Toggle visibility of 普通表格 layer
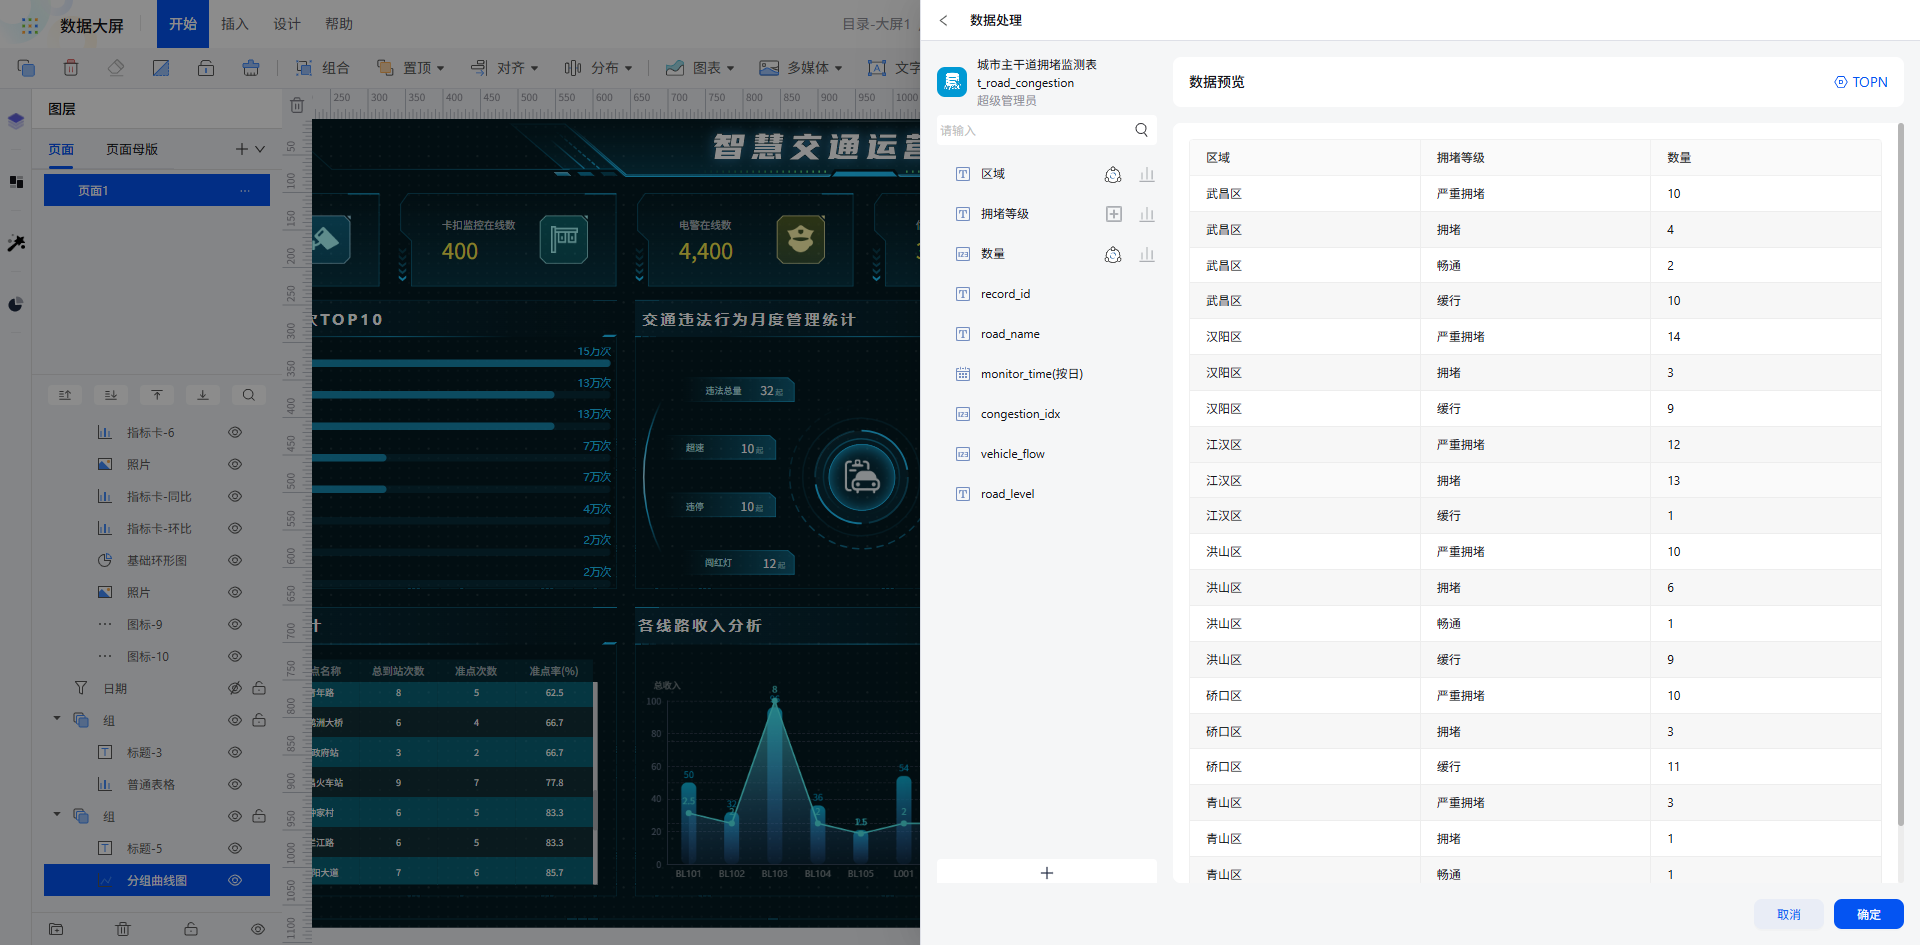The width and height of the screenshot is (1920, 945). 235,785
